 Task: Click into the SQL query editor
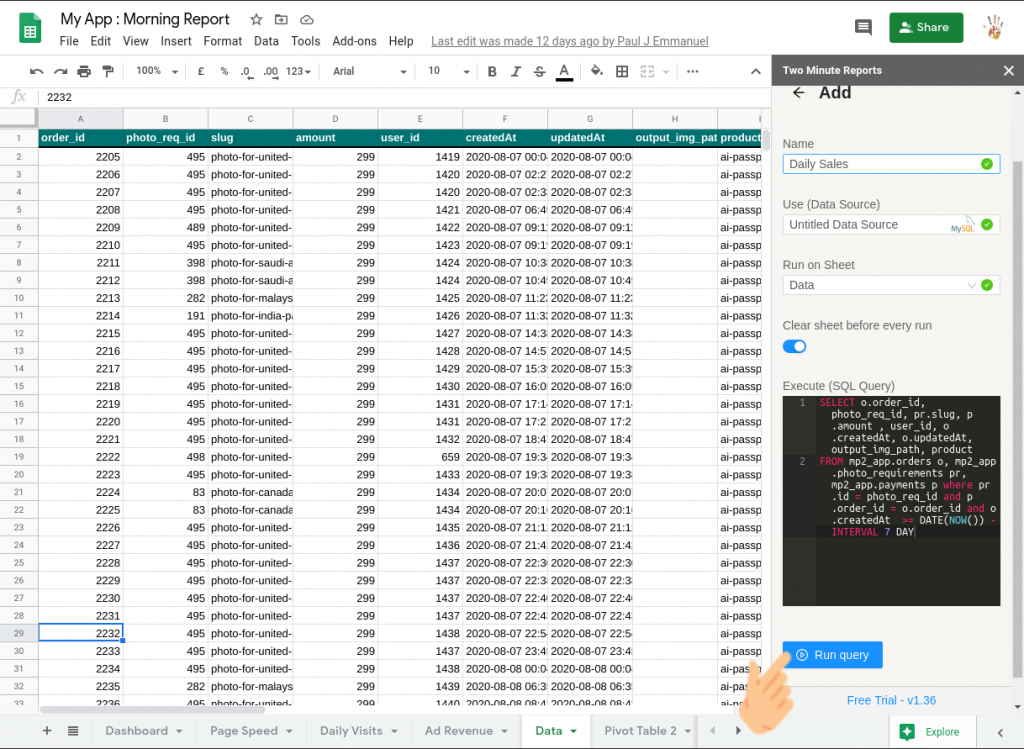pos(891,501)
